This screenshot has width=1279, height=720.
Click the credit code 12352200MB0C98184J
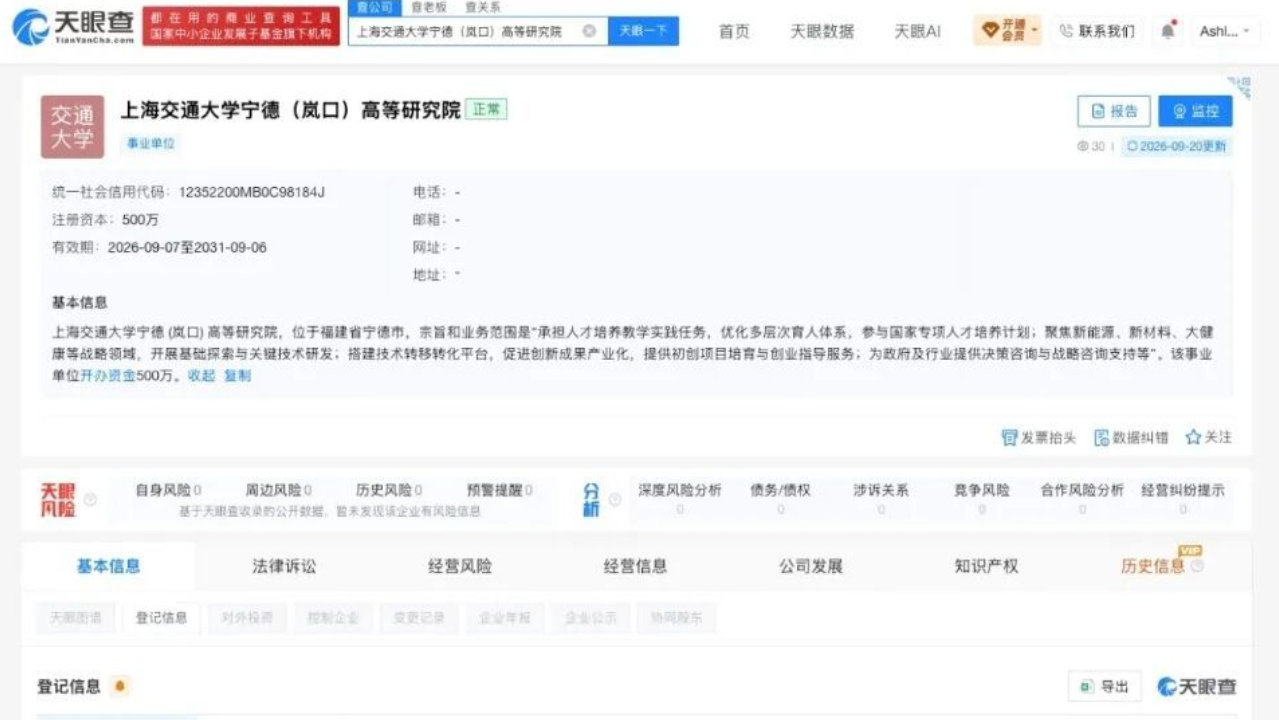click(252, 192)
